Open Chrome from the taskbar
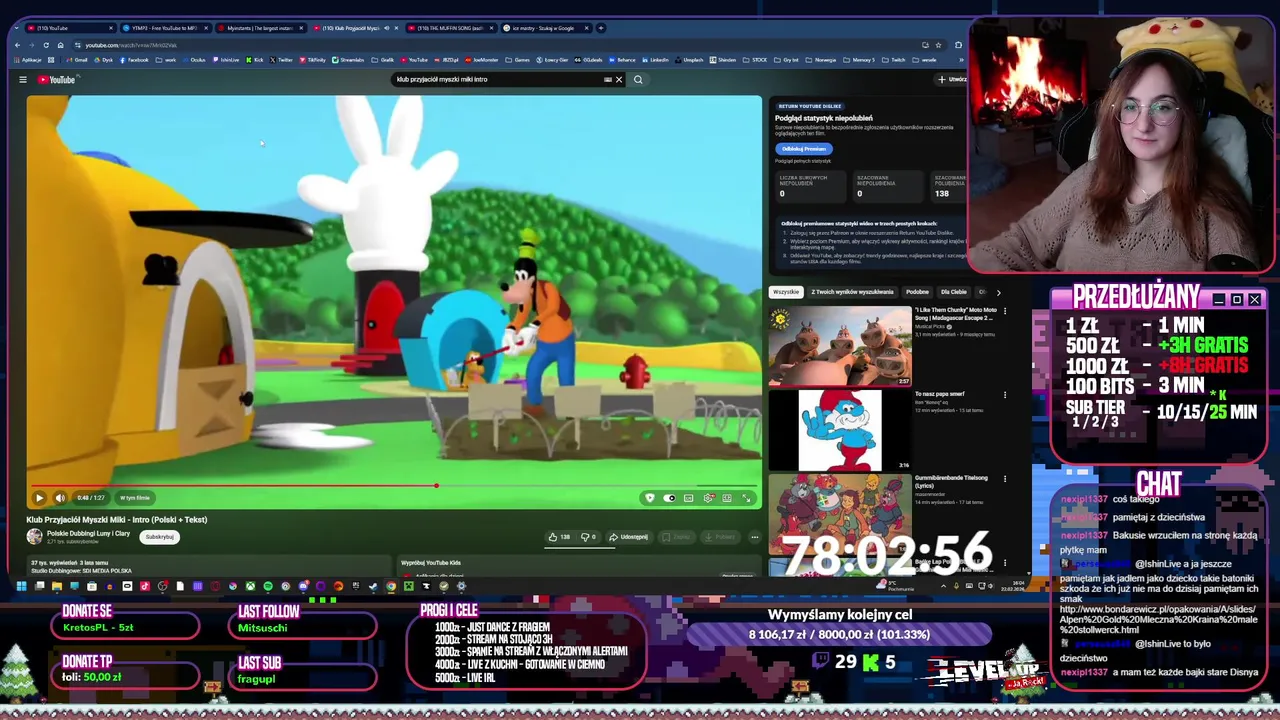1280x720 pixels. [x=391, y=586]
